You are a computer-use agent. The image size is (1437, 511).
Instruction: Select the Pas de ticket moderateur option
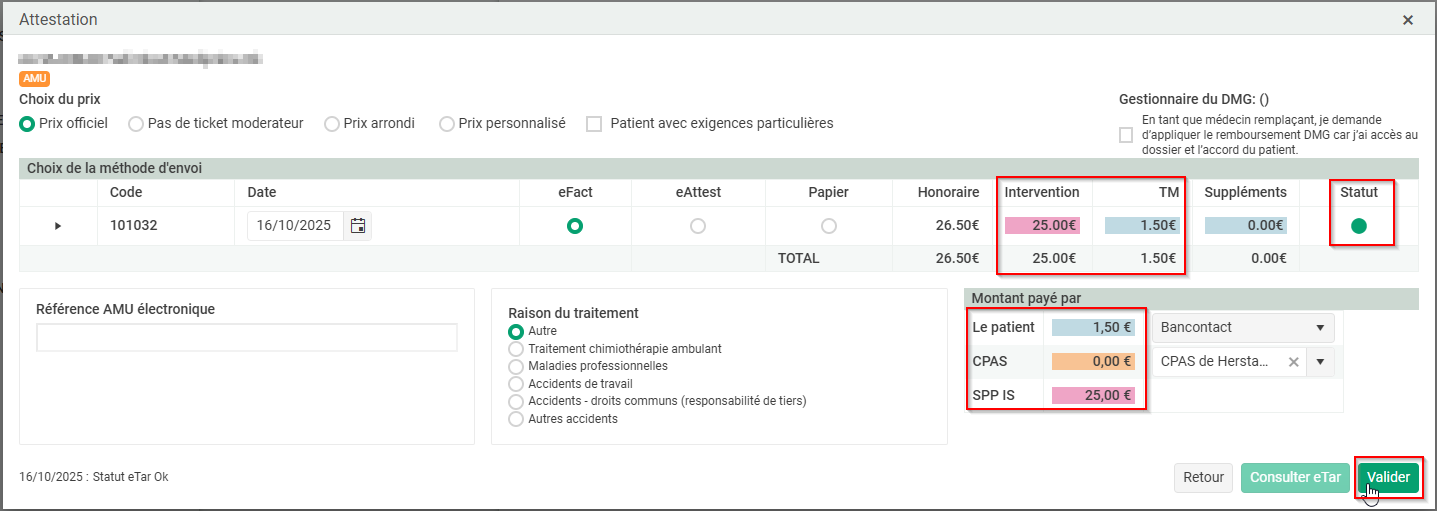pos(136,124)
